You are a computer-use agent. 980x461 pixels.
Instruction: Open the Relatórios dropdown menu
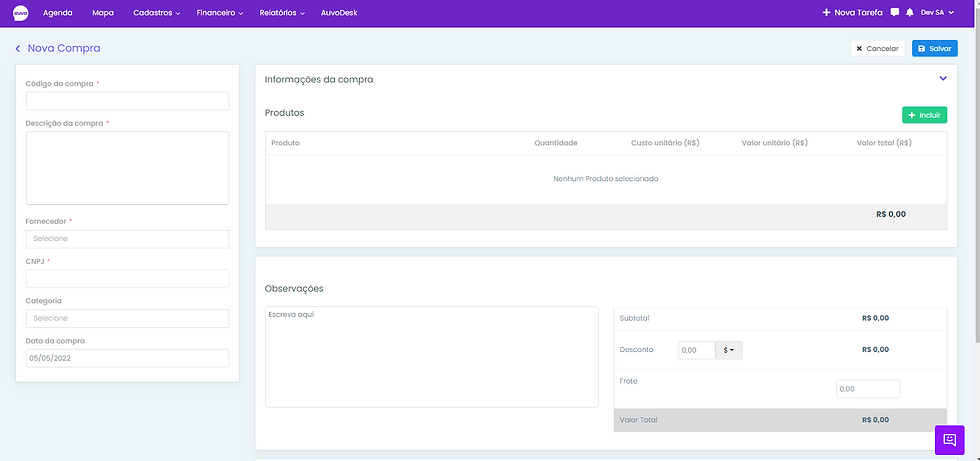click(x=282, y=12)
